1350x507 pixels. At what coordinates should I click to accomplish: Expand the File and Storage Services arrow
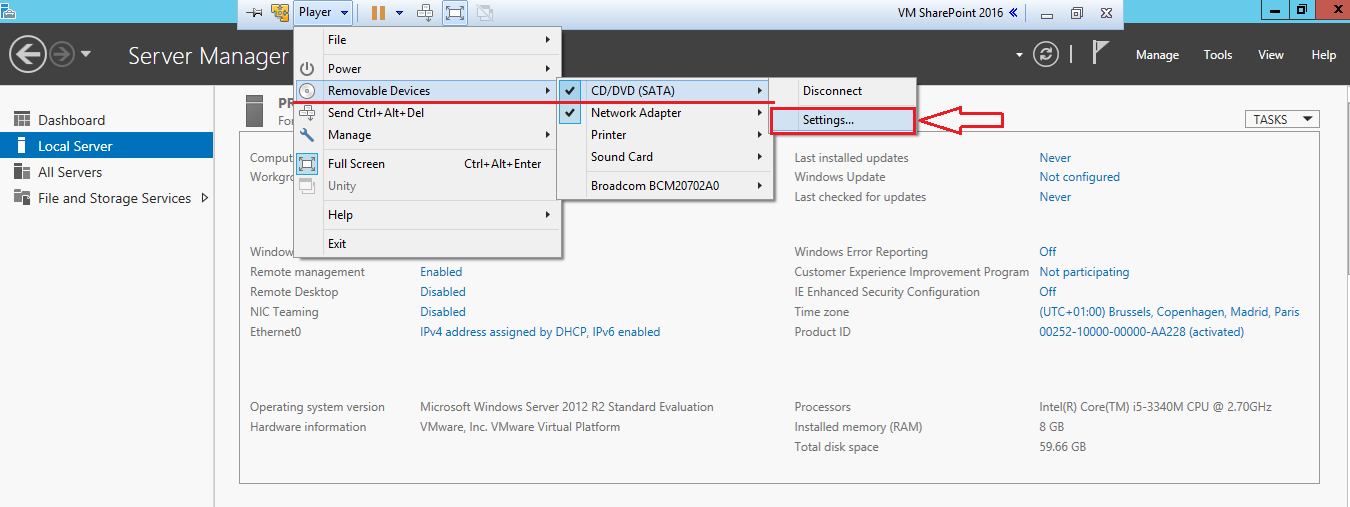[x=205, y=198]
